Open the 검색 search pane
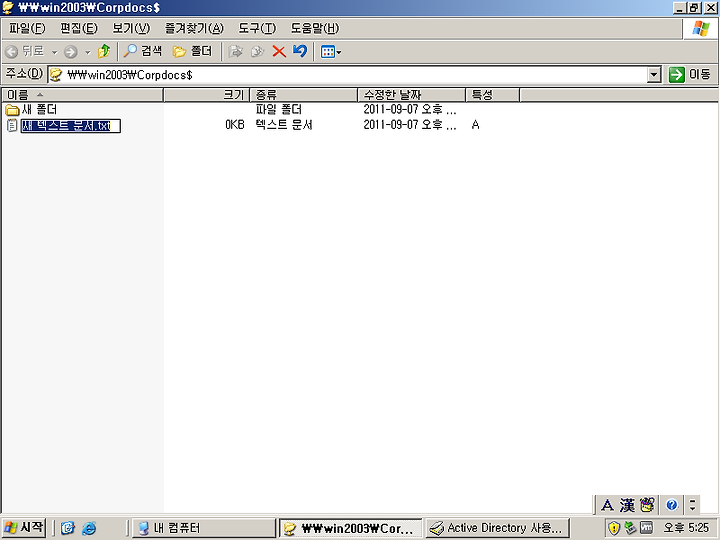This screenshot has width=720, height=540. [143, 51]
